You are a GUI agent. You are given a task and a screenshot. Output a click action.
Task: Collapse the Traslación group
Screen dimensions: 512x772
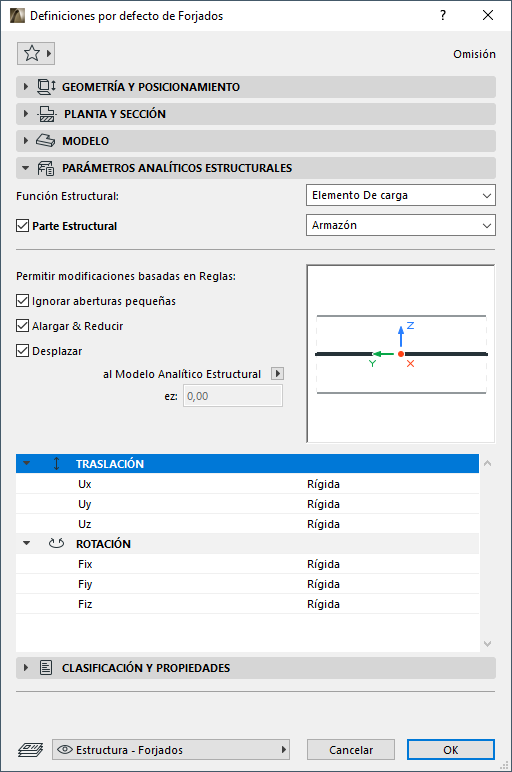pos(27,463)
